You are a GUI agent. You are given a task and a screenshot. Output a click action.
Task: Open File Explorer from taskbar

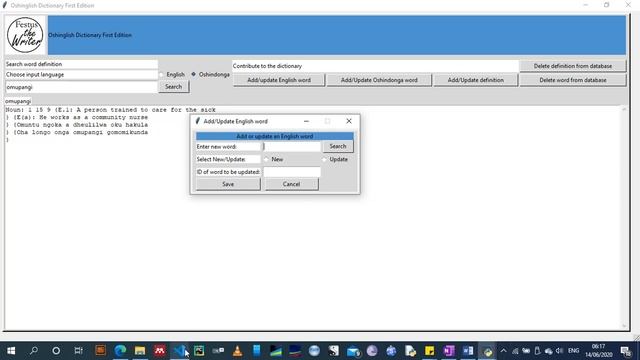pyautogui.click(x=140, y=351)
